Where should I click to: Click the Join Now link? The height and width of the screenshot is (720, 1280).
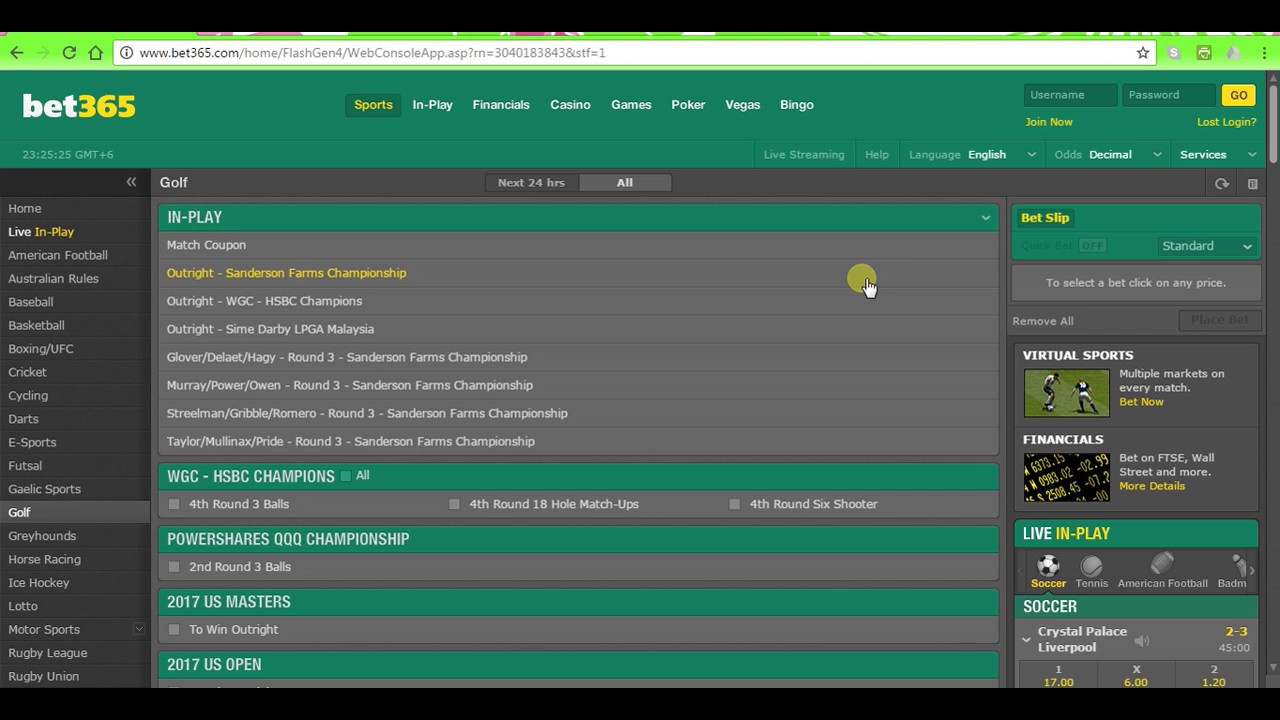click(1048, 122)
